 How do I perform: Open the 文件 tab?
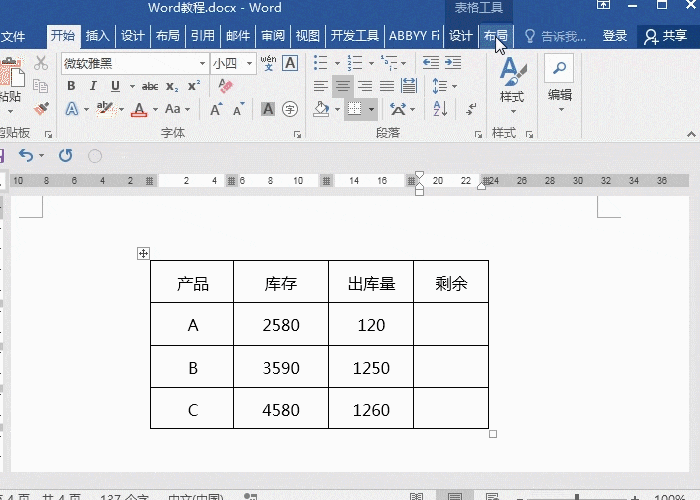click(x=13, y=36)
